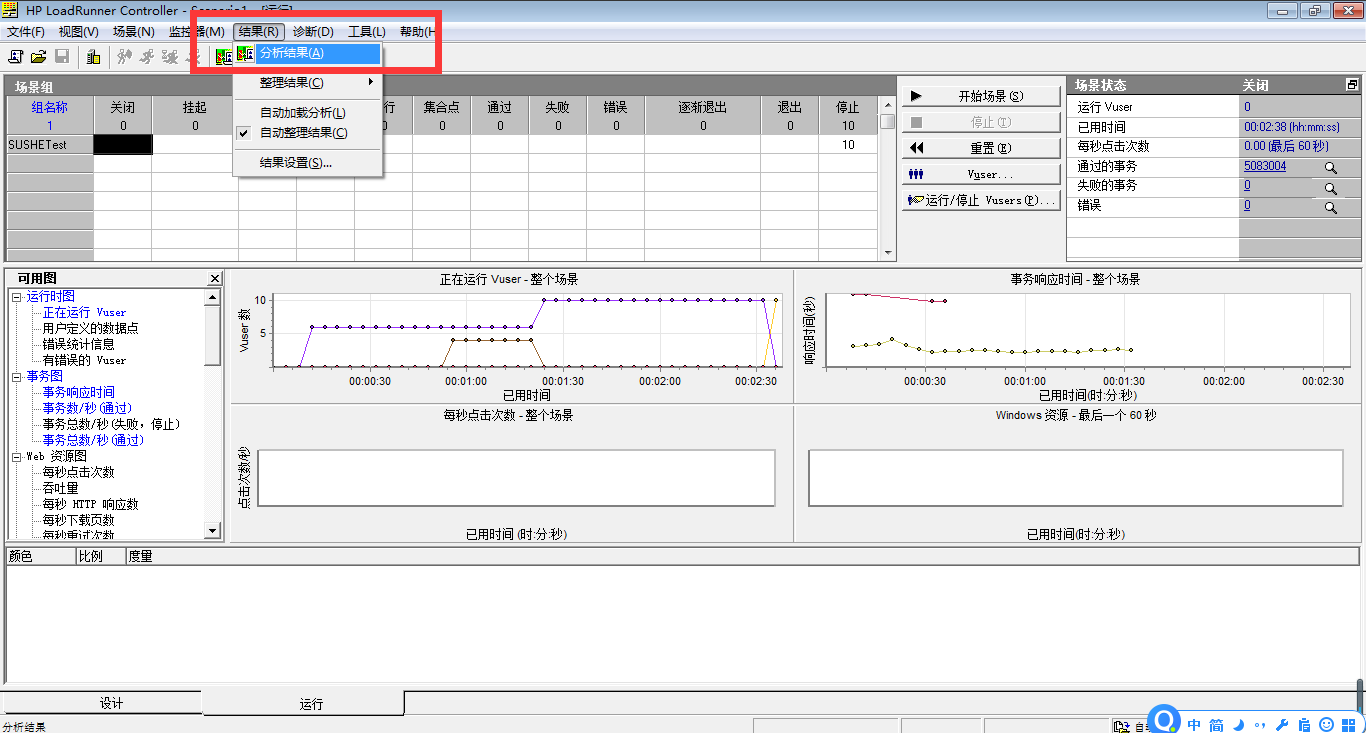This screenshot has height=733, width=1366.
Task: Open the Vuser... dialog button
Action: pyautogui.click(x=981, y=174)
